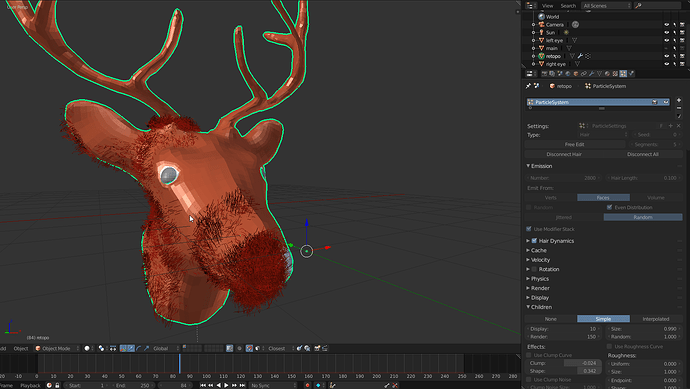Enable Use Roughness Curve checkbox
690x389 pixels.
609,346
